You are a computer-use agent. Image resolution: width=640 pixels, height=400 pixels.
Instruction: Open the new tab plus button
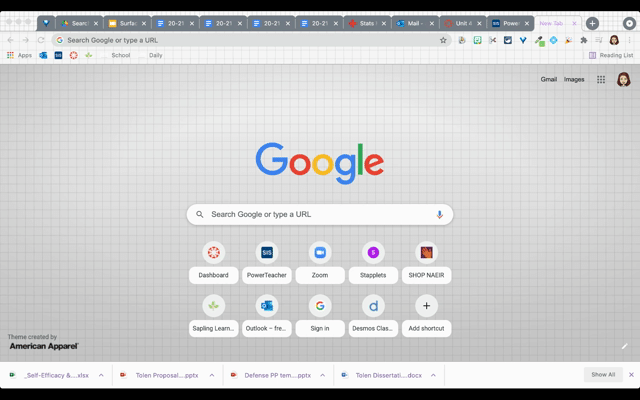[x=592, y=23]
